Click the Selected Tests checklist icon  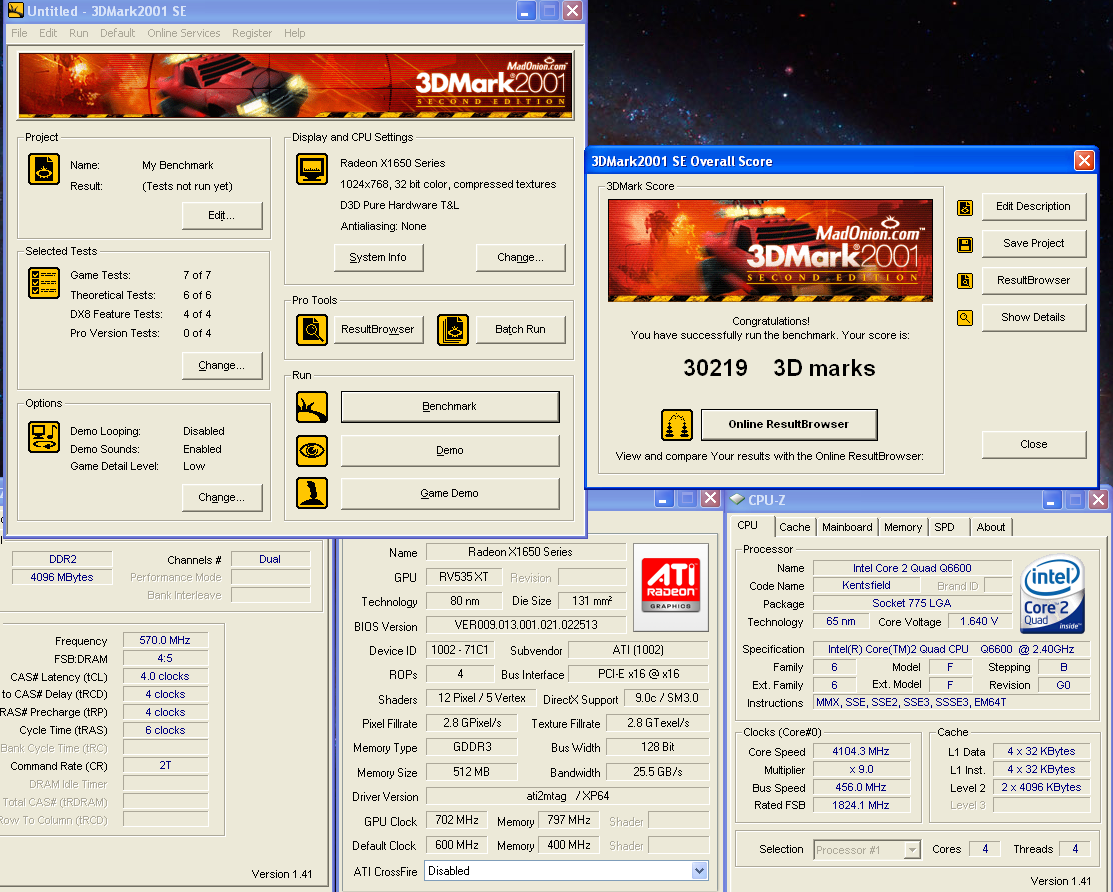click(44, 283)
